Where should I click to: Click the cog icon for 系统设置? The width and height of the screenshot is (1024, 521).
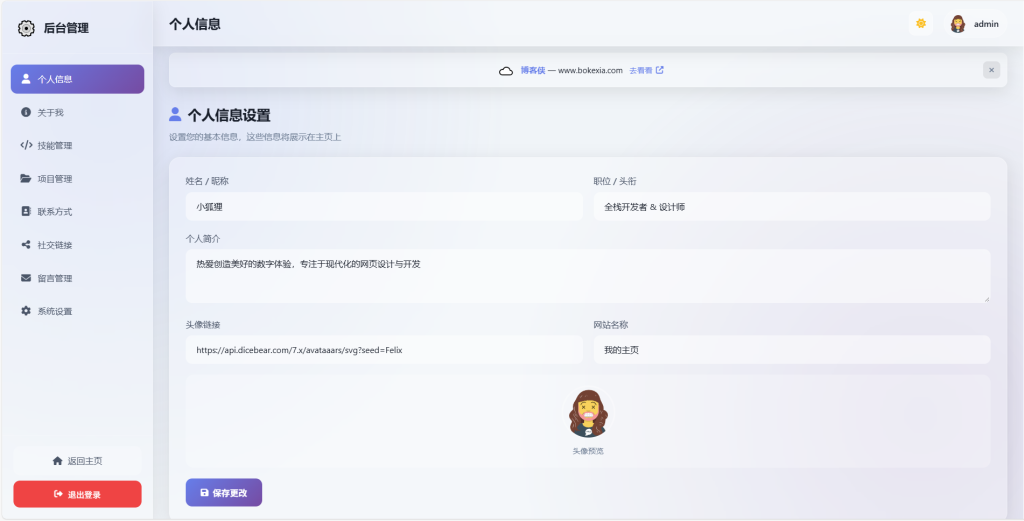(26, 311)
